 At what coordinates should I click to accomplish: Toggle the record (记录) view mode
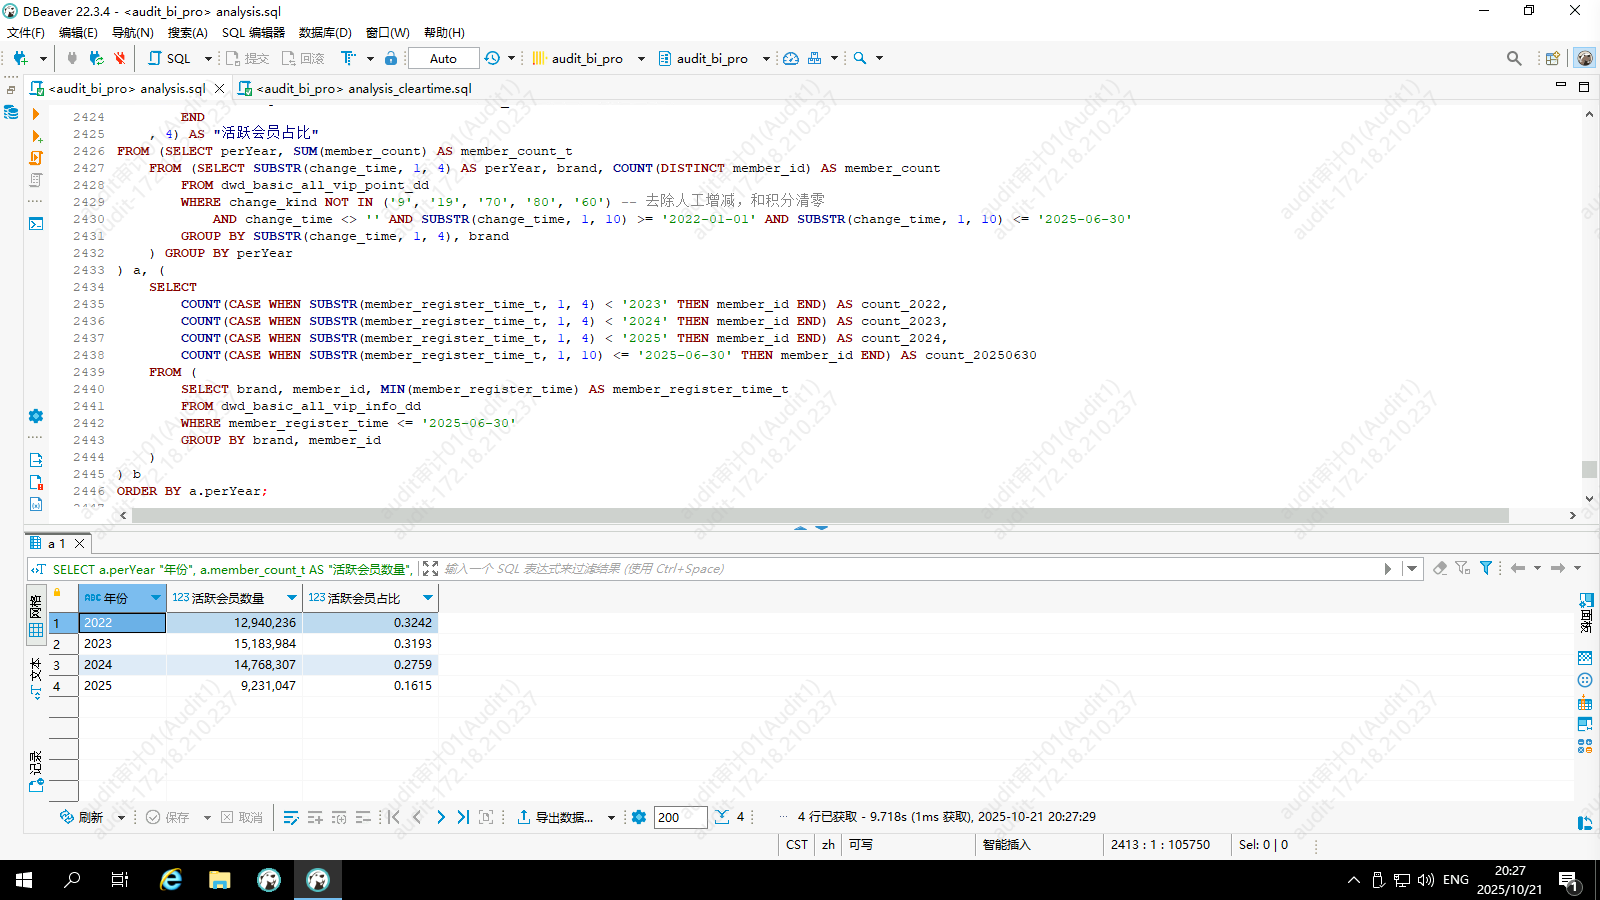pos(36,770)
